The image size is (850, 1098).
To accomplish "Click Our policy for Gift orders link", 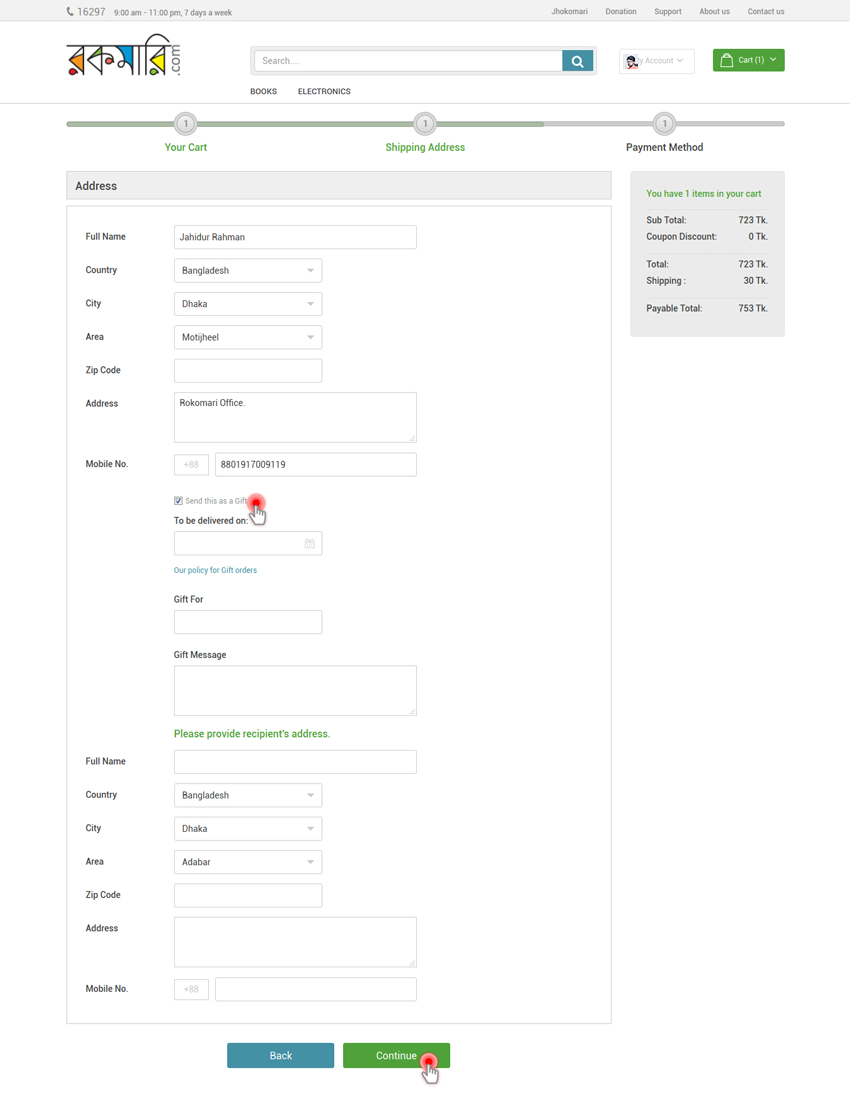I will pyautogui.click(x=215, y=570).
